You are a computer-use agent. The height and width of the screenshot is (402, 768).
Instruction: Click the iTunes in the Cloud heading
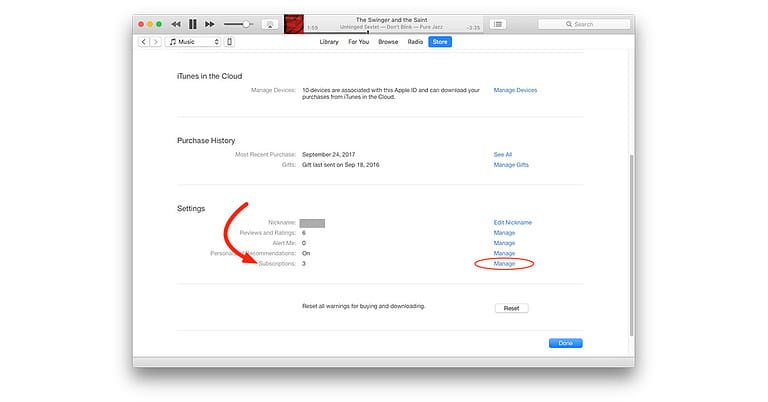(209, 76)
